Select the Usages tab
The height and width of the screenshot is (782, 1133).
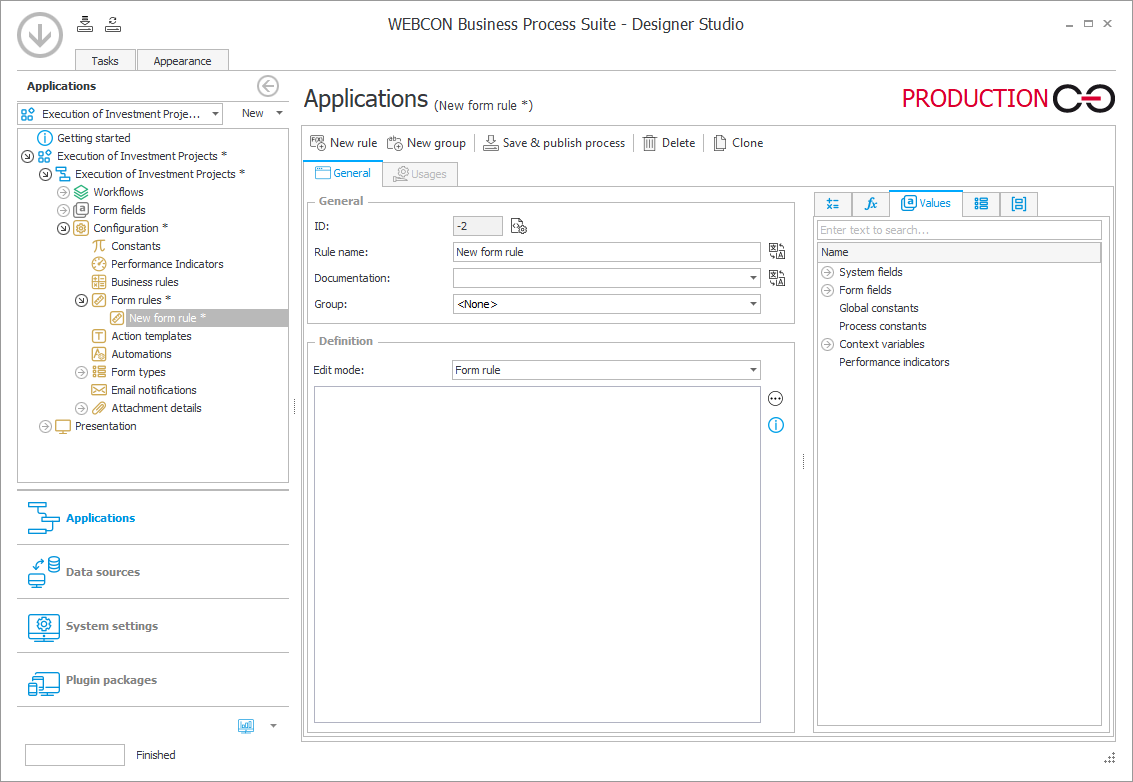point(420,173)
